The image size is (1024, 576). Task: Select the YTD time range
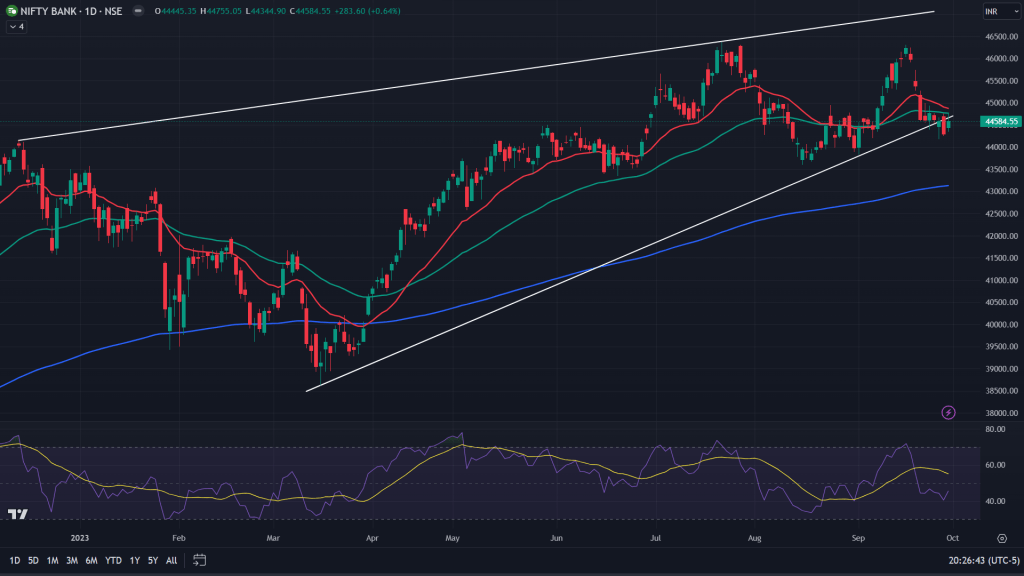pos(113,560)
